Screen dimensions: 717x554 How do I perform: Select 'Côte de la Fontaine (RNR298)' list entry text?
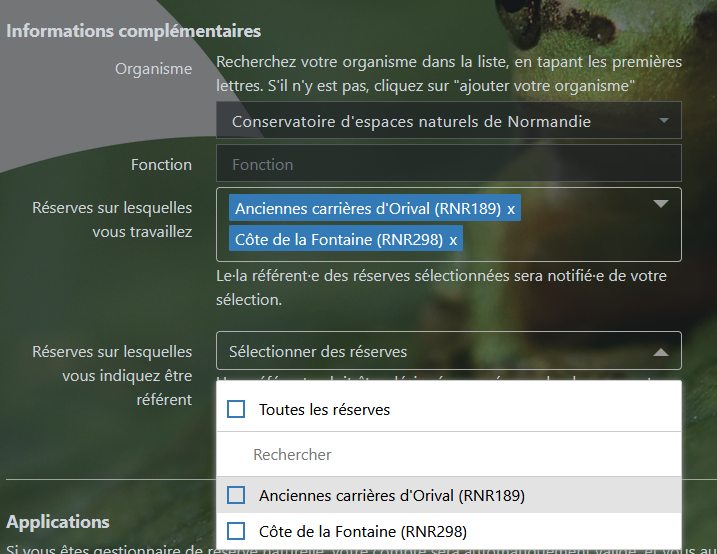click(363, 531)
